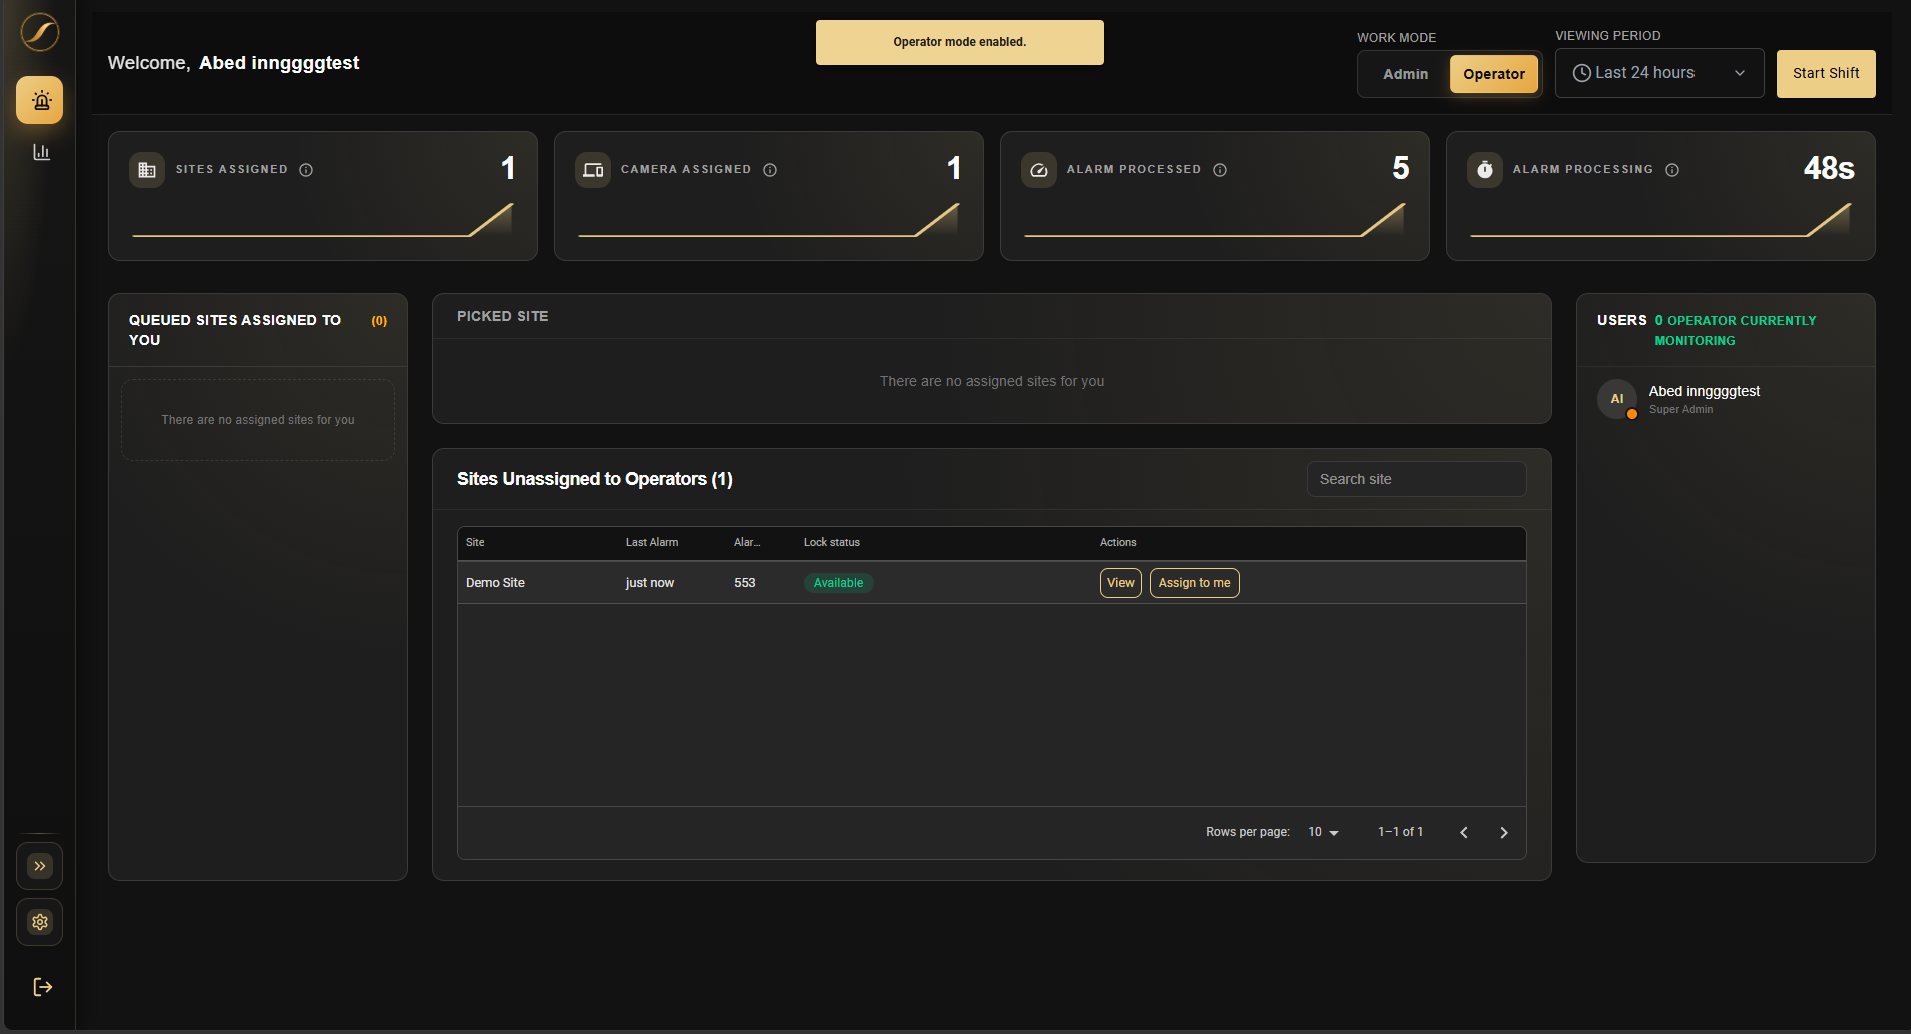Click the Lock status column header
This screenshot has width=1911, height=1034.
[x=832, y=542]
